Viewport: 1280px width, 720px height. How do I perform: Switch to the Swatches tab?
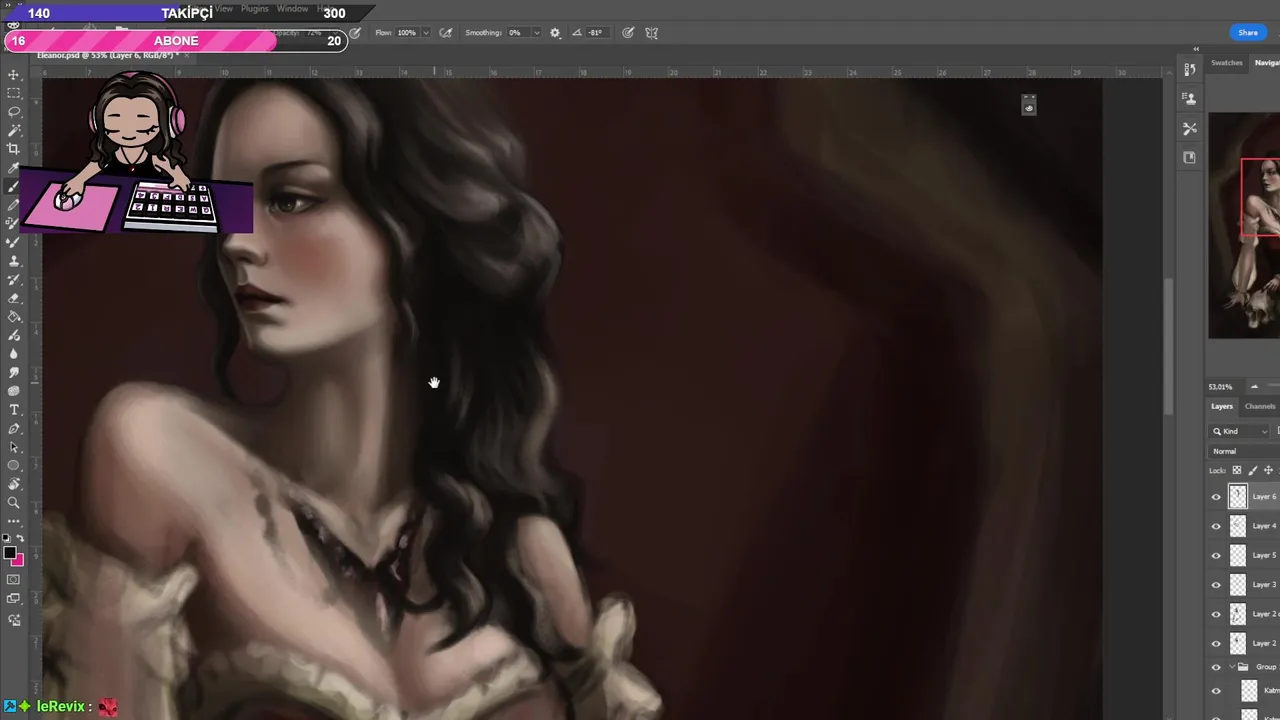(x=1227, y=63)
